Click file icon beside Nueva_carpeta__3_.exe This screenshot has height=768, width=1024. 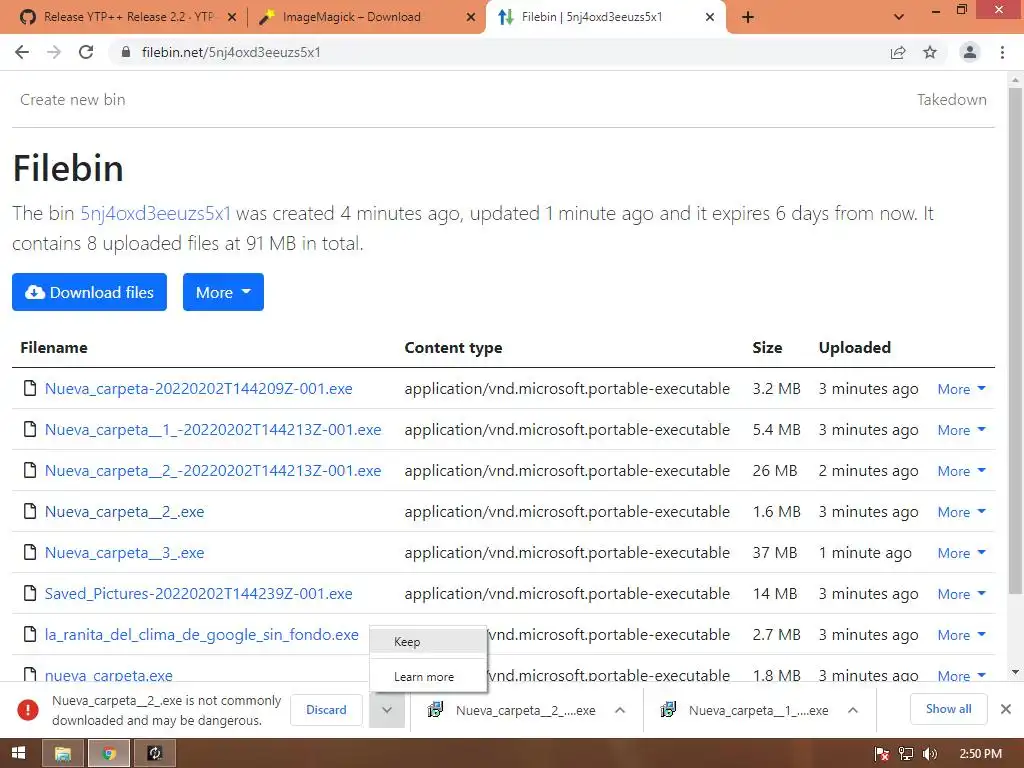pyautogui.click(x=29, y=552)
